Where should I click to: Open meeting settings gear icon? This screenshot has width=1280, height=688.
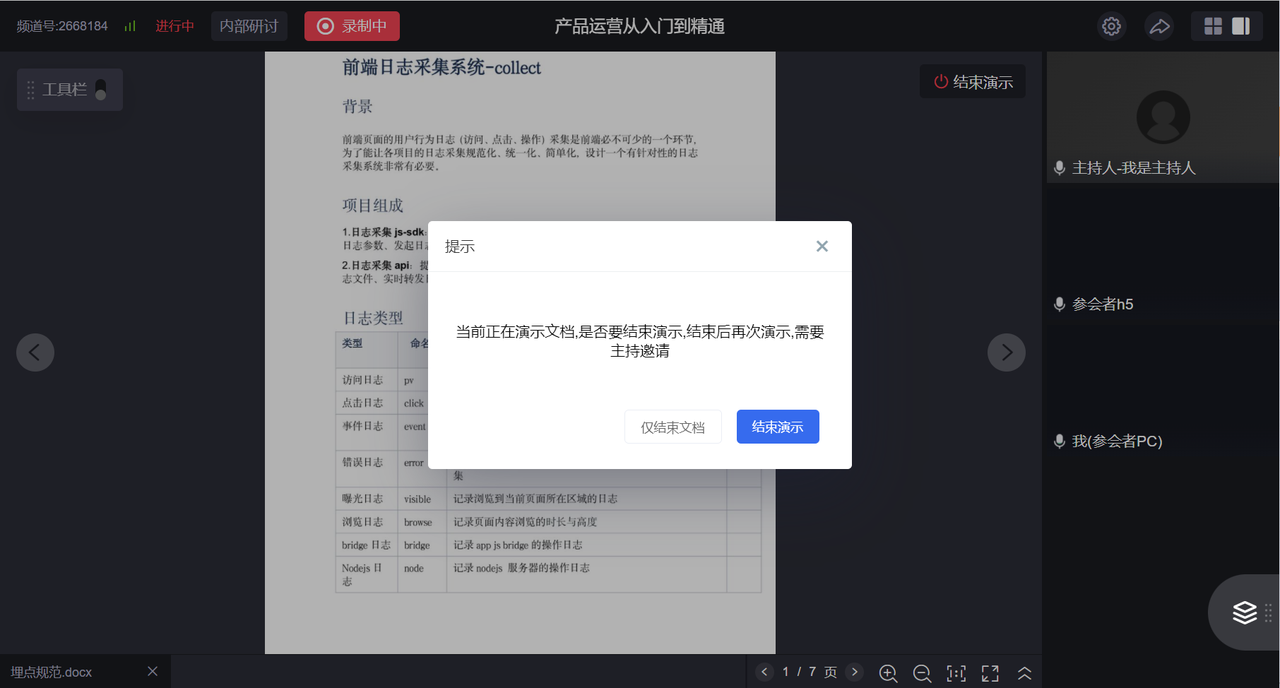[x=1111, y=26]
